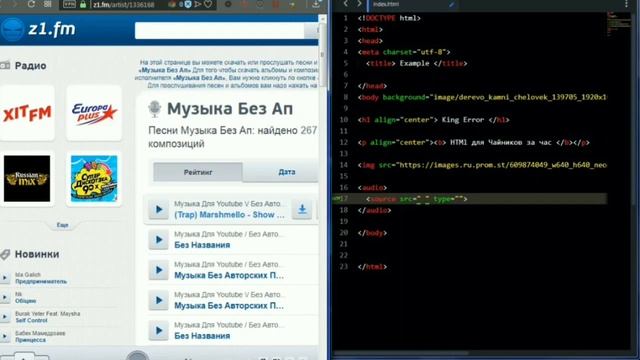Click the editor minimap preview

click(x=618, y=24)
